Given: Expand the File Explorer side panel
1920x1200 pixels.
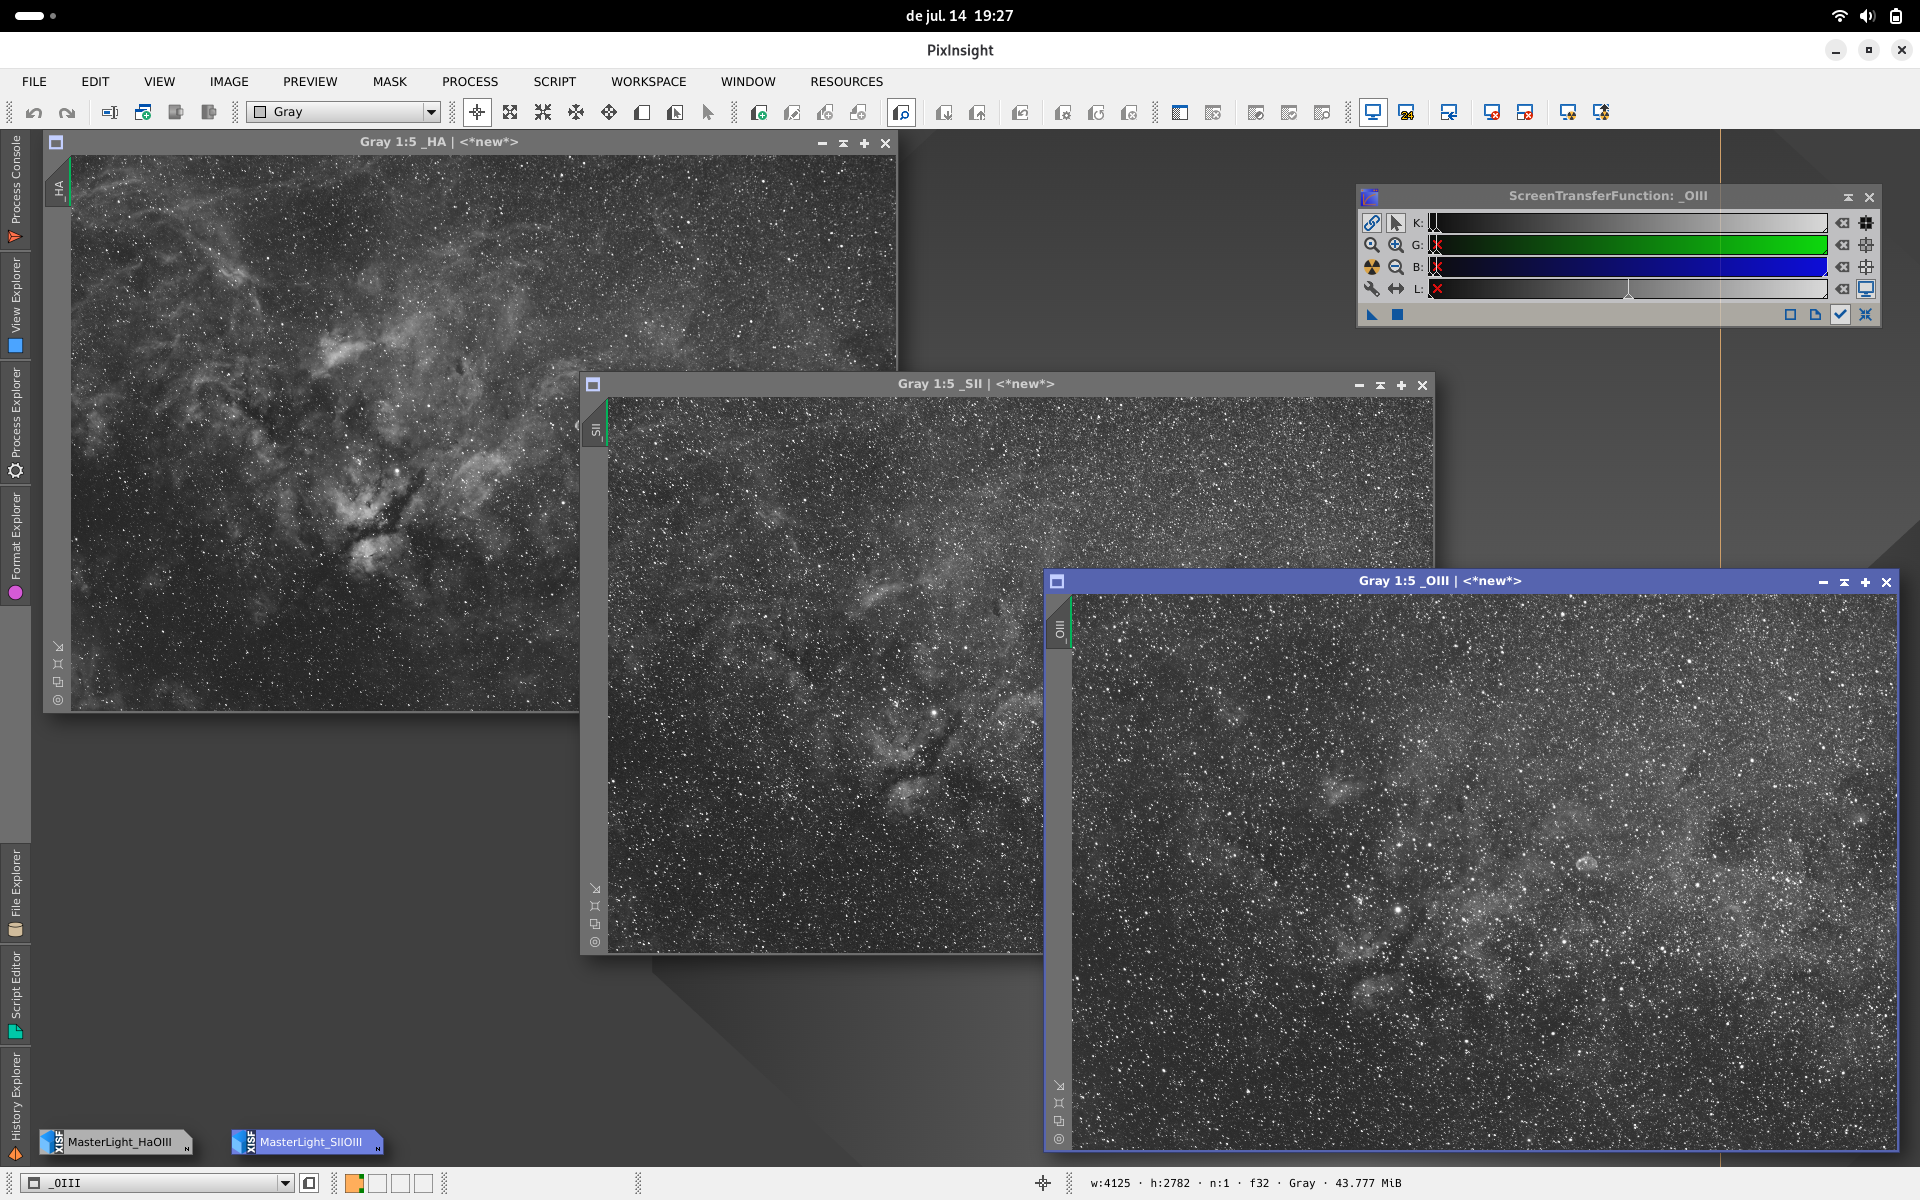Looking at the screenshot, I should pyautogui.click(x=15, y=893).
